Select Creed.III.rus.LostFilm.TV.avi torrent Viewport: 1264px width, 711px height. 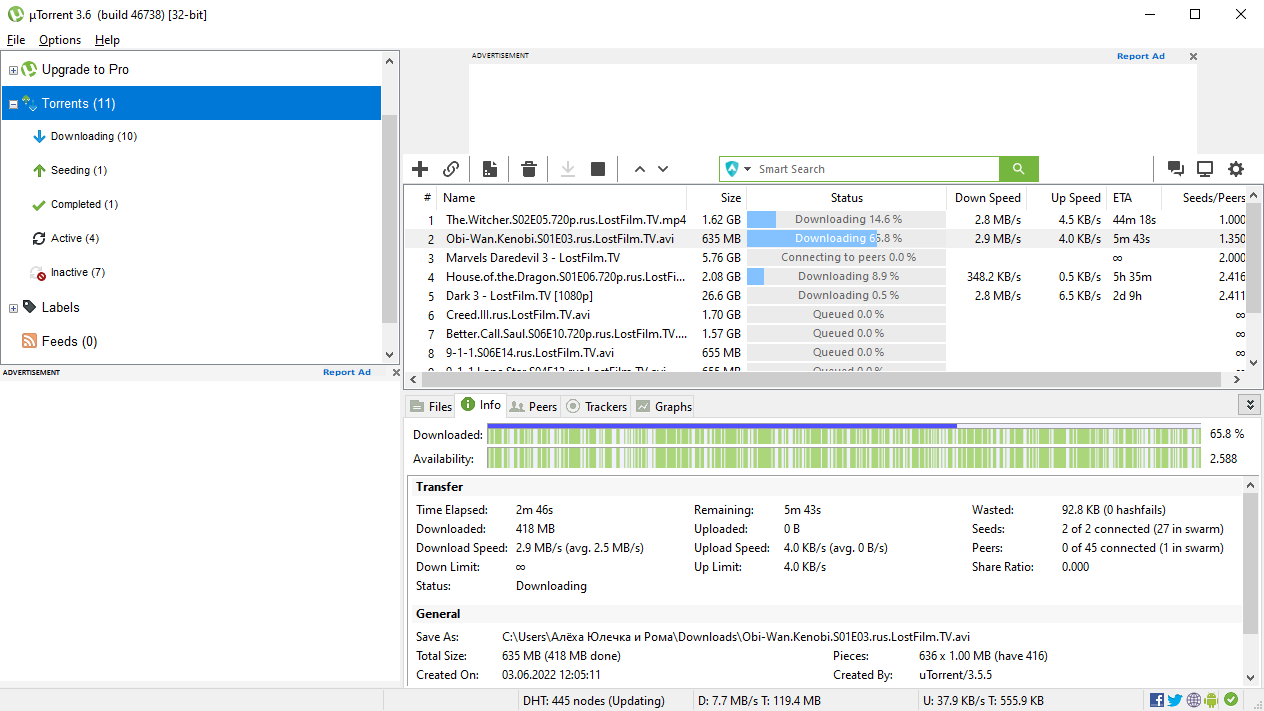825,314
